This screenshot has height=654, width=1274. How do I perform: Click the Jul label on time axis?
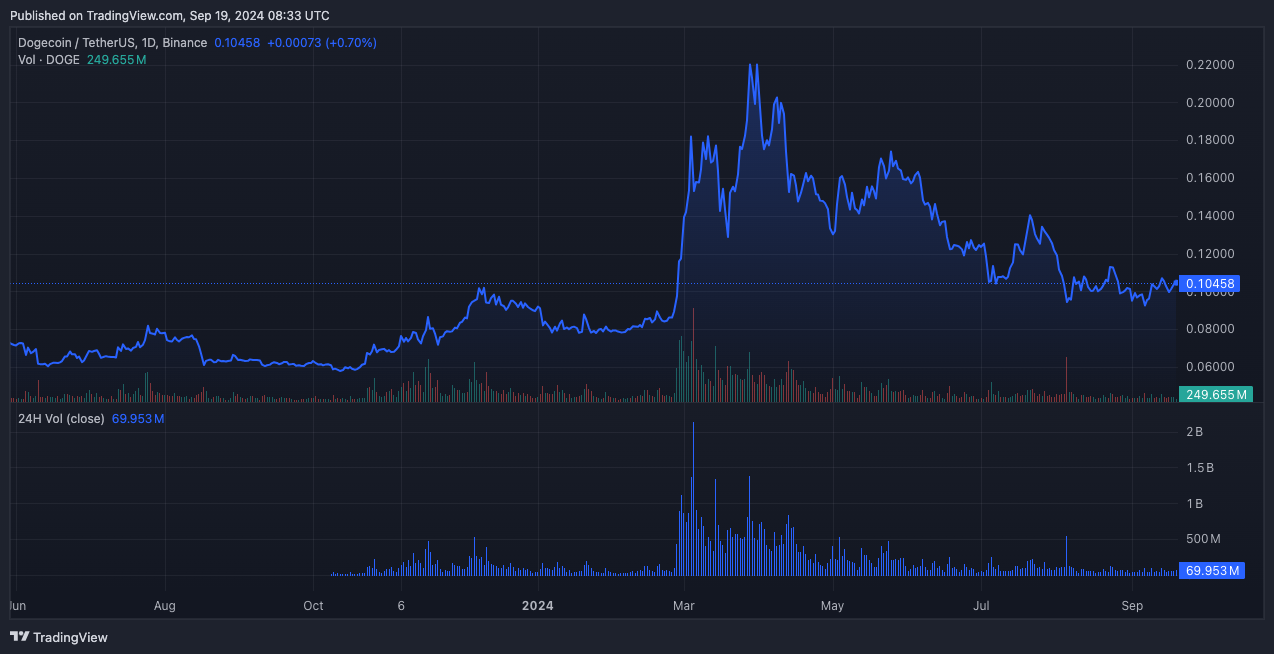coord(982,606)
